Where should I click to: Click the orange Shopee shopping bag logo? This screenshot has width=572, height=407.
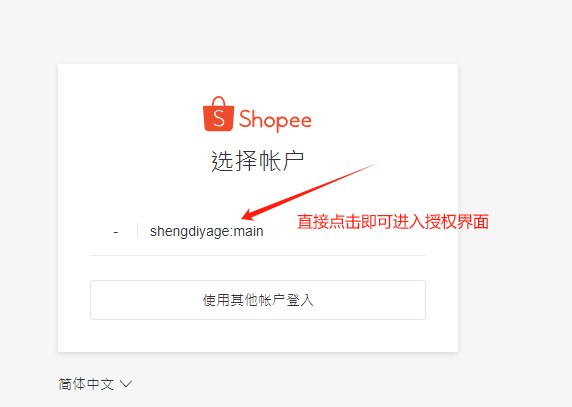[x=219, y=114]
